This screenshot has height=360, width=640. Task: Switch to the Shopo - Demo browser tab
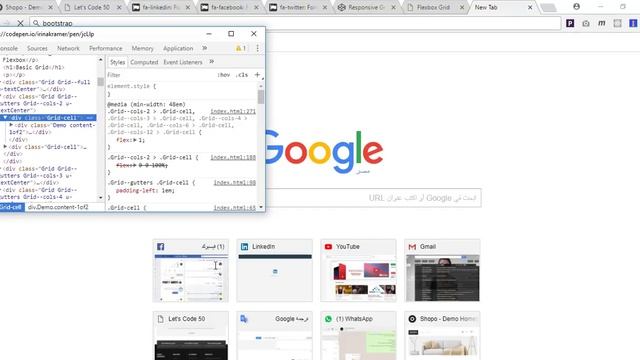click(x=24, y=7)
